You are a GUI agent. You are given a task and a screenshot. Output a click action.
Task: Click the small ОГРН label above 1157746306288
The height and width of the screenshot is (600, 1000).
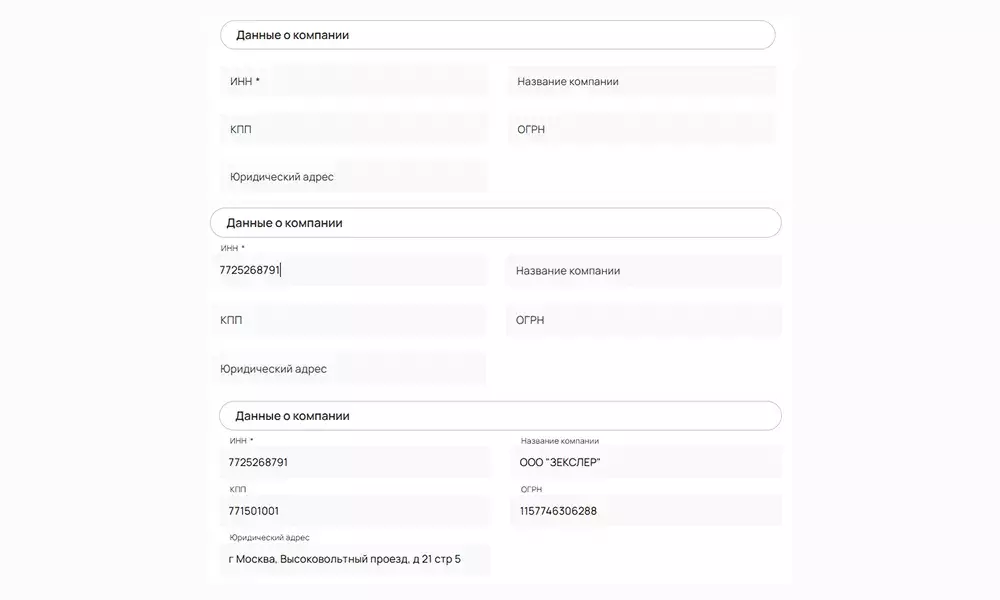click(532, 490)
